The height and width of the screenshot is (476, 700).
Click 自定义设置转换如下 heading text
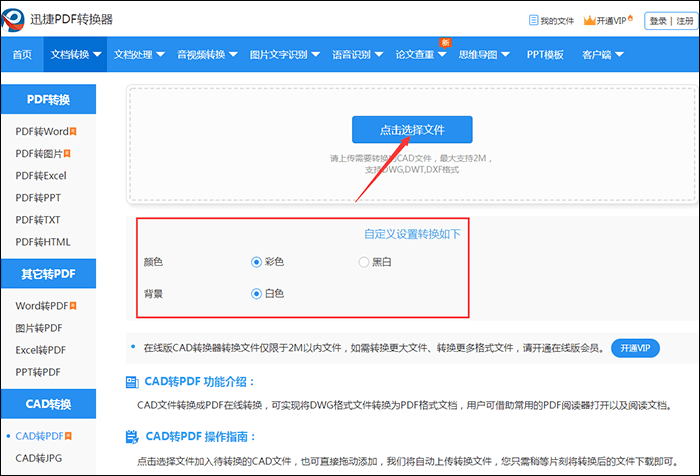click(x=412, y=234)
